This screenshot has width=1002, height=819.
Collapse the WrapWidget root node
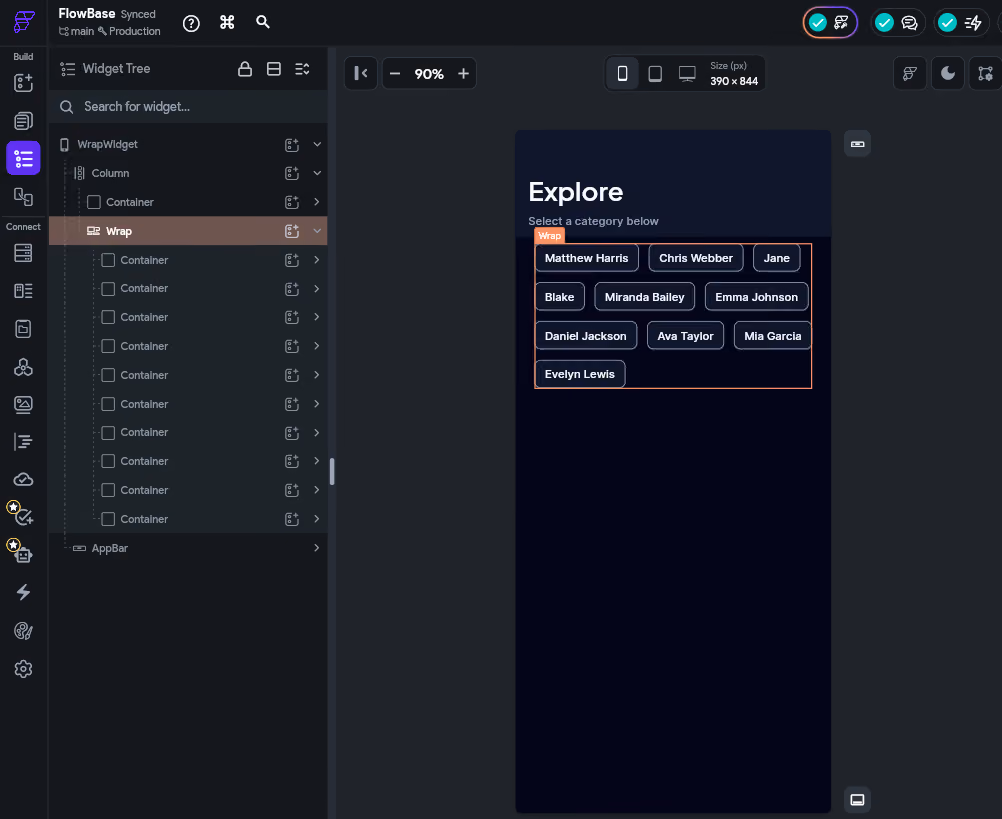pos(317,144)
